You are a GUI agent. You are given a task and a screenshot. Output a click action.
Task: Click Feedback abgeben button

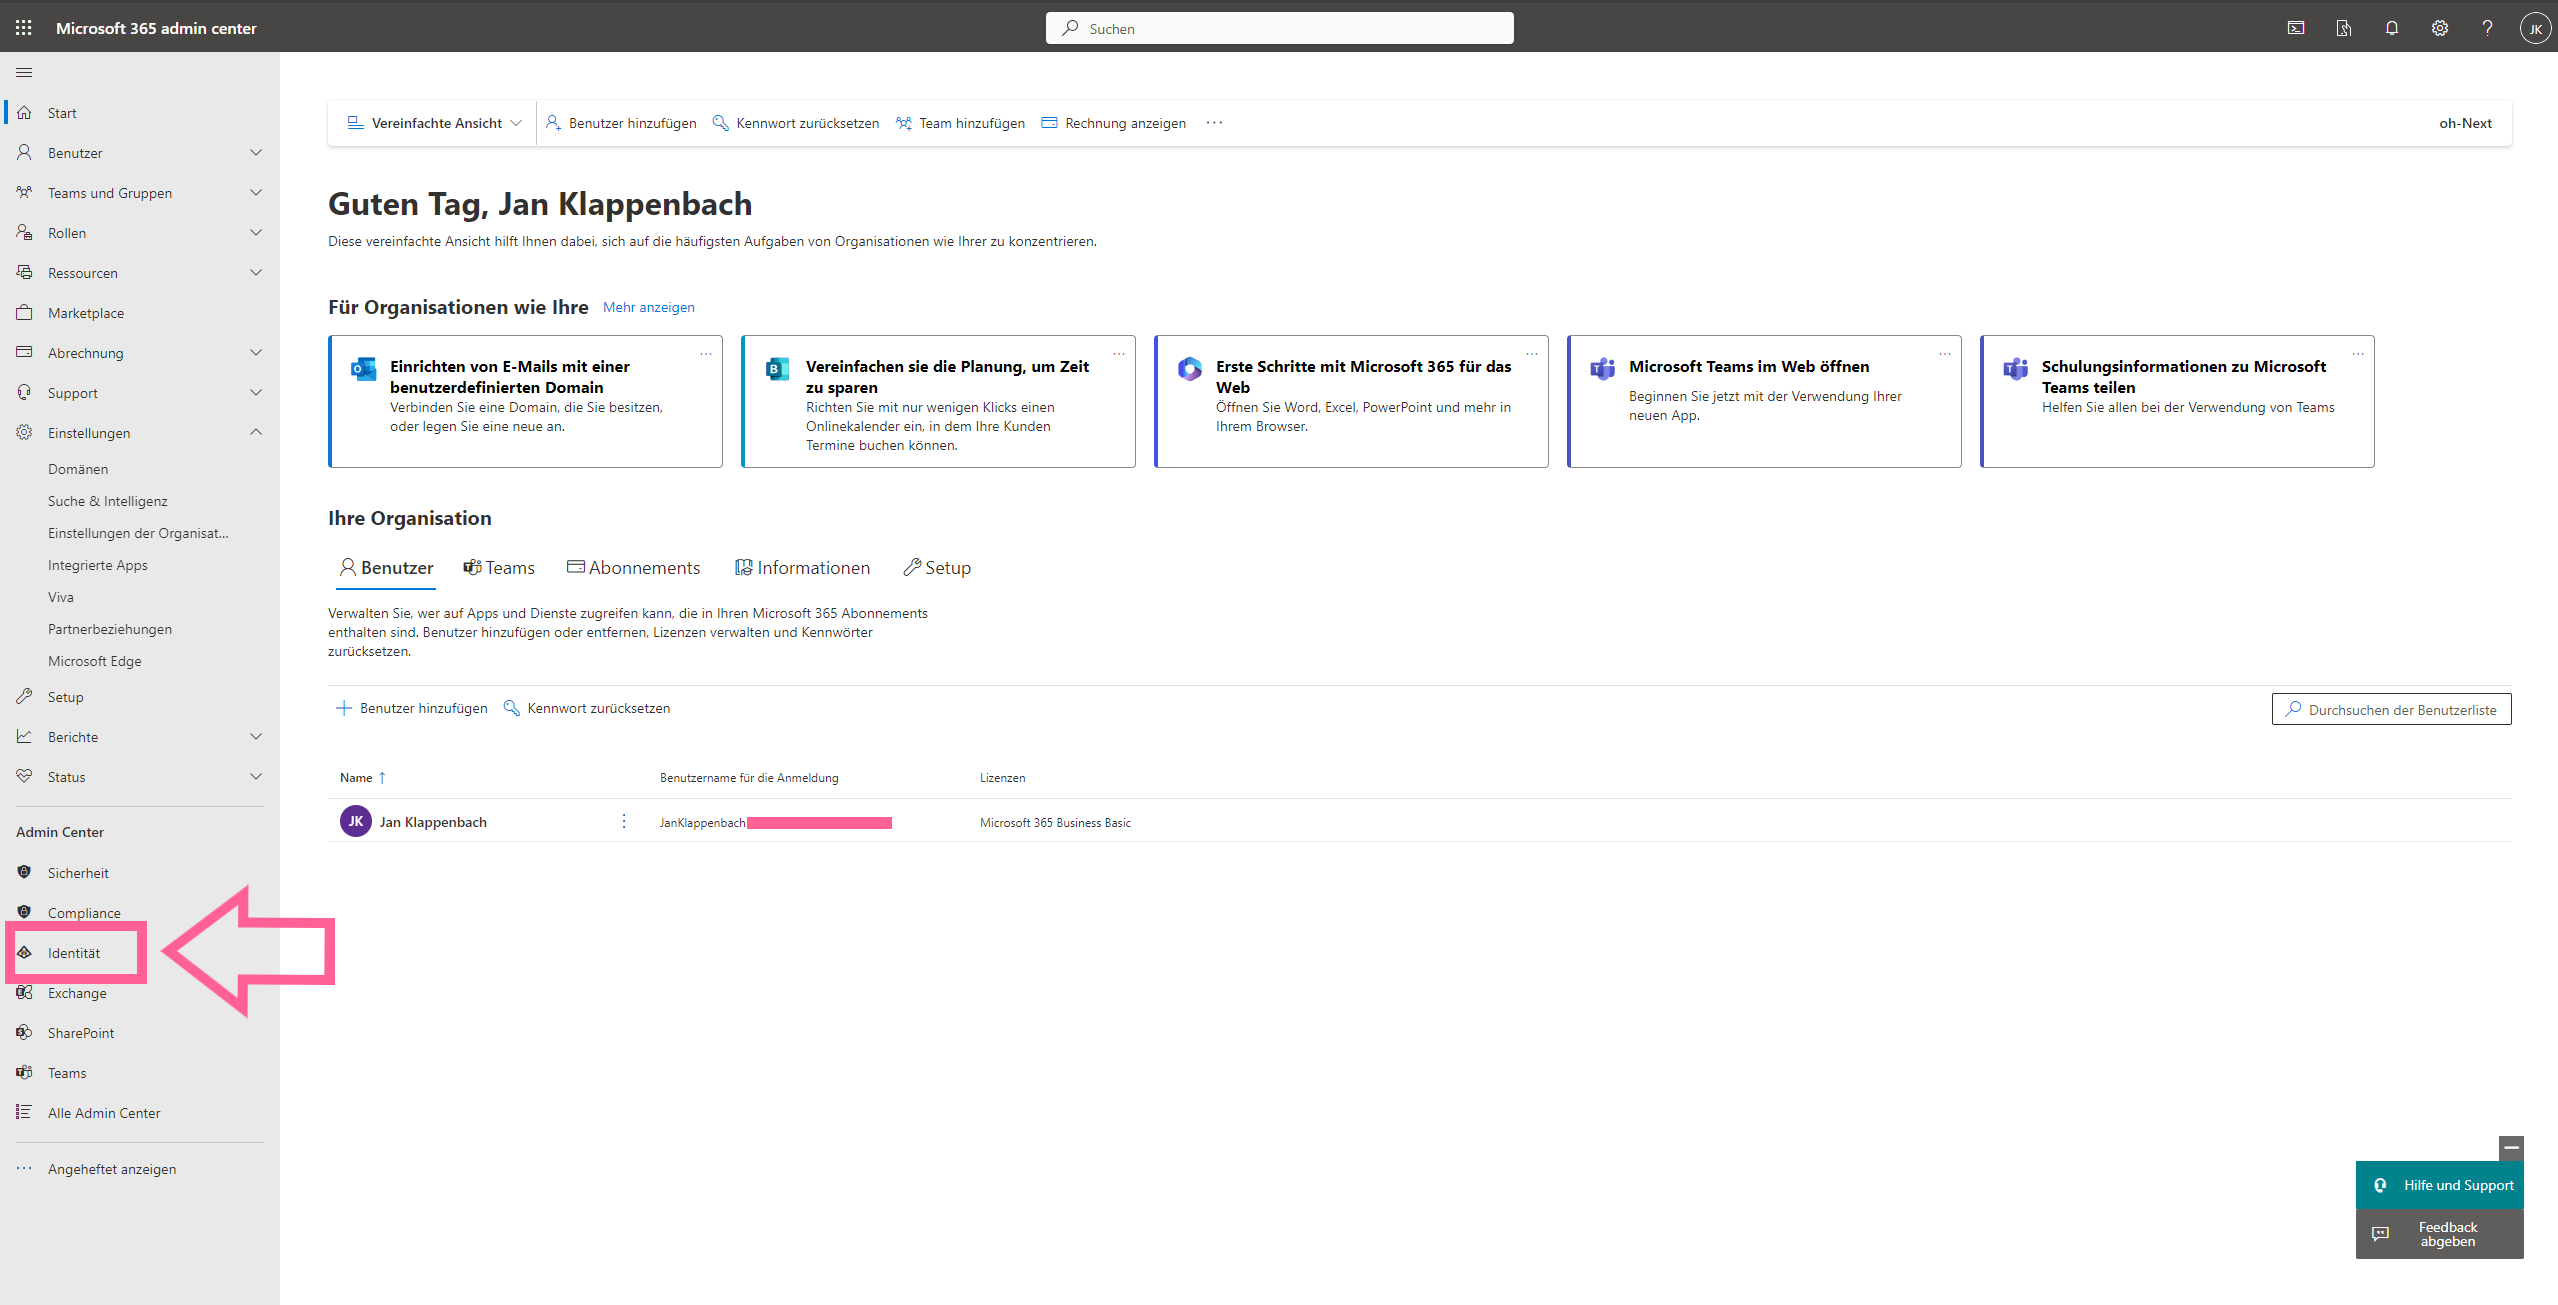click(2439, 1234)
